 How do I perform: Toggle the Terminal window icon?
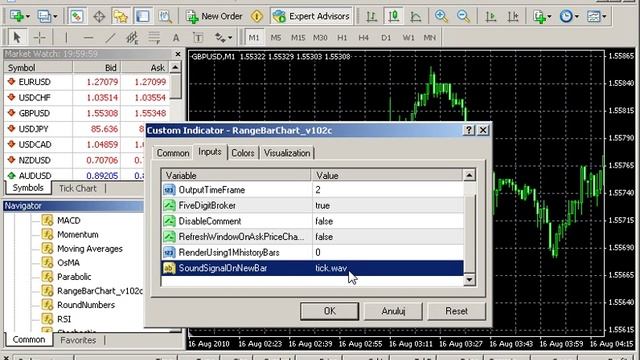[x=142, y=16]
